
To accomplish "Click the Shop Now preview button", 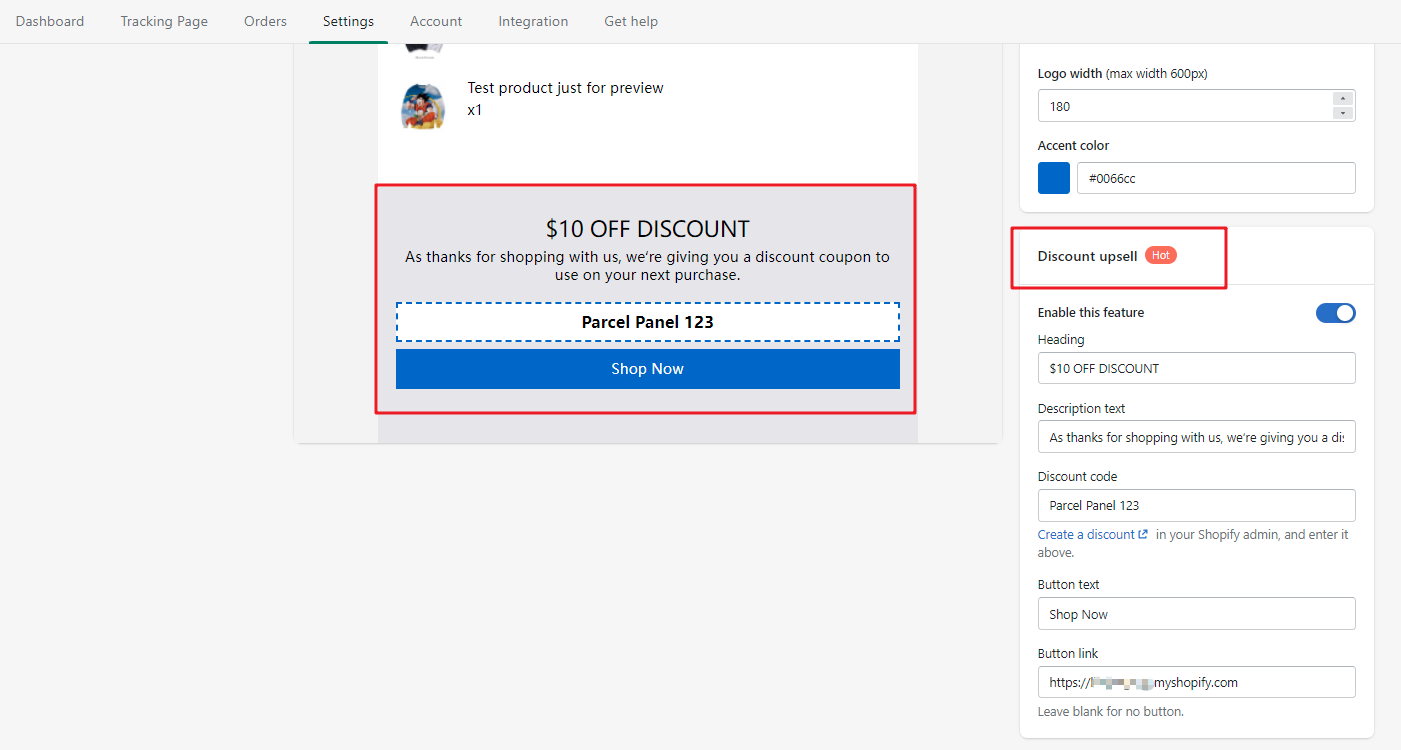I will tap(648, 369).
